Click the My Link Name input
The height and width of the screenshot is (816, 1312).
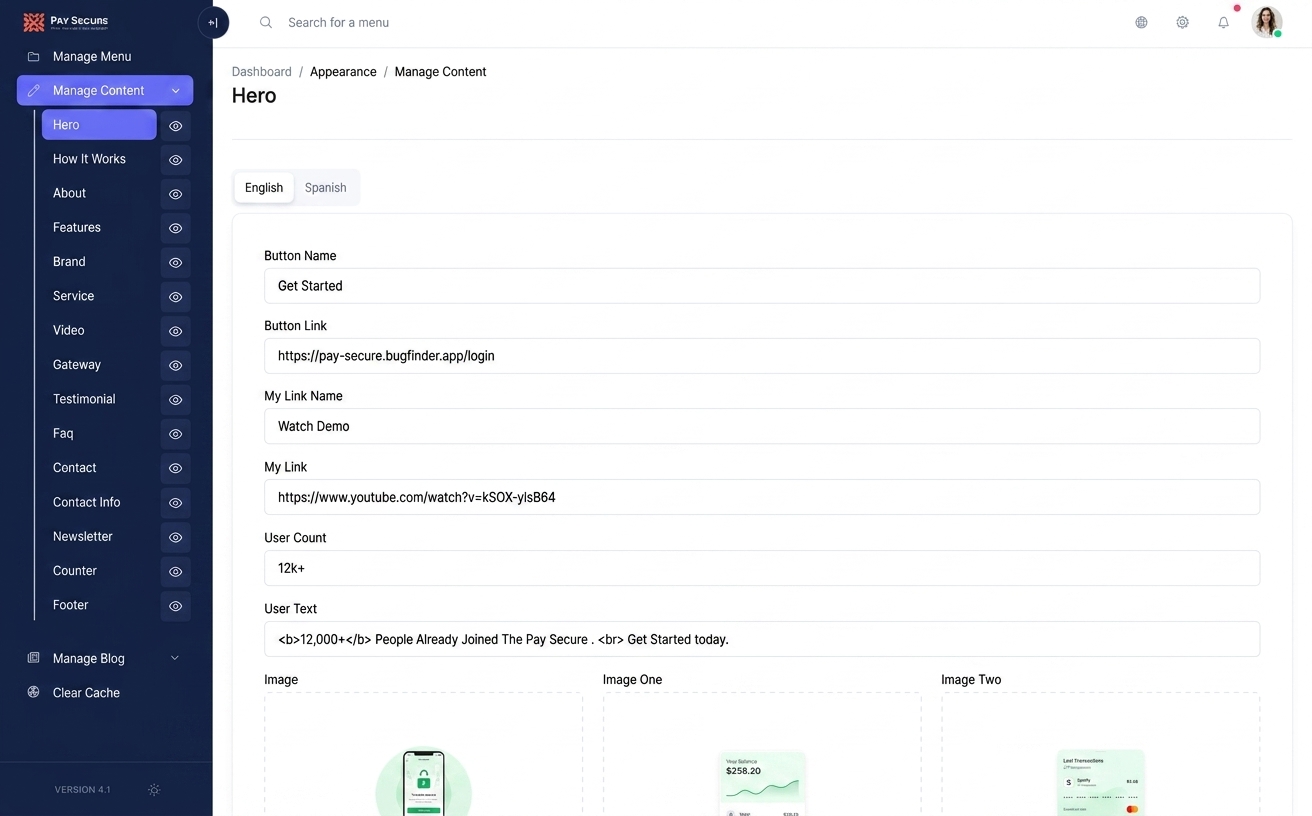[x=762, y=426]
